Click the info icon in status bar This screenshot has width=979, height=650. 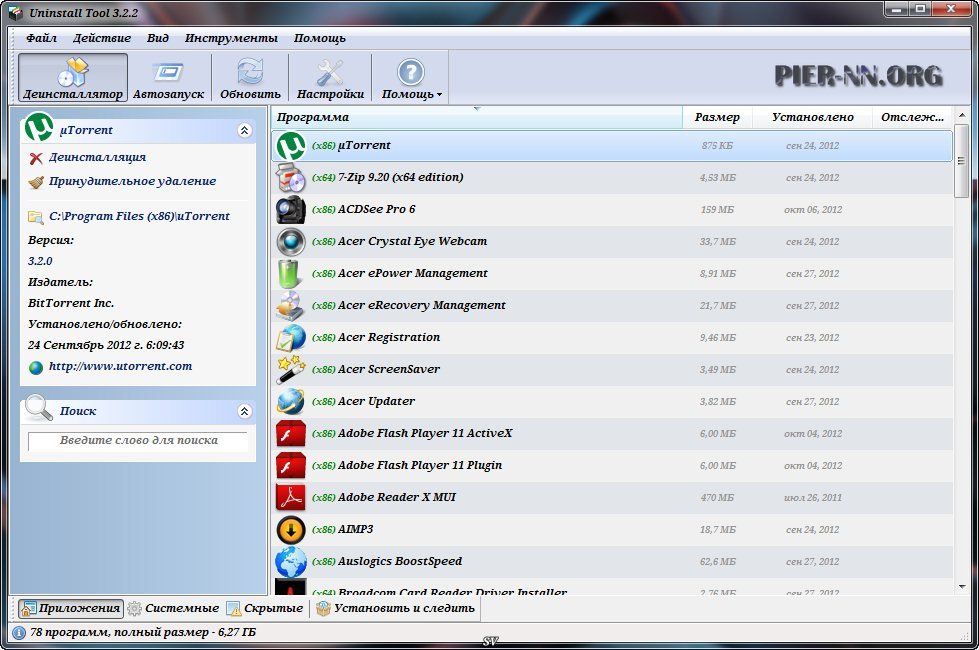19,633
